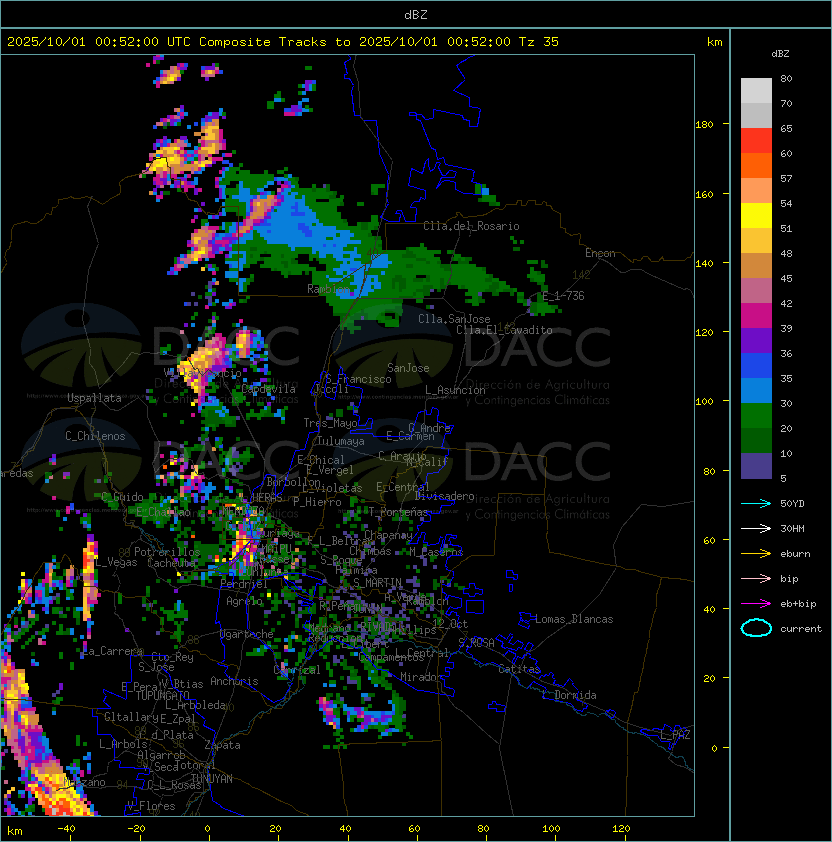Click the pink bip arrow in legend
This screenshot has width=832, height=842.
(756, 578)
